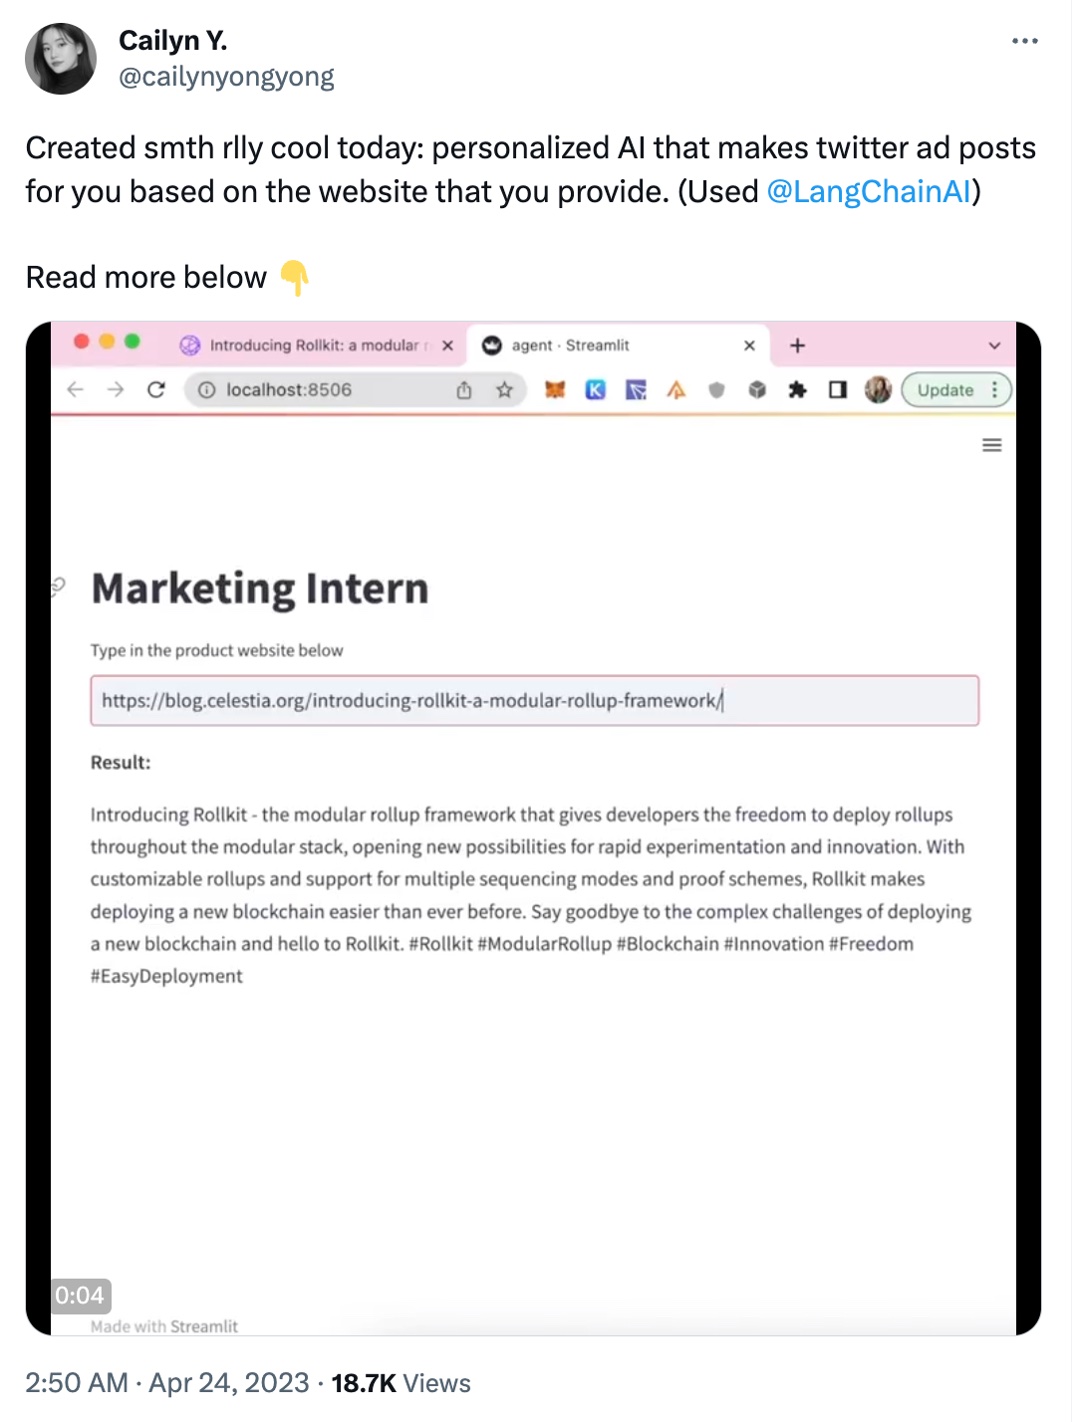Select the MetaMask fox extension icon
This screenshot has width=1080, height=1422.
click(555, 390)
